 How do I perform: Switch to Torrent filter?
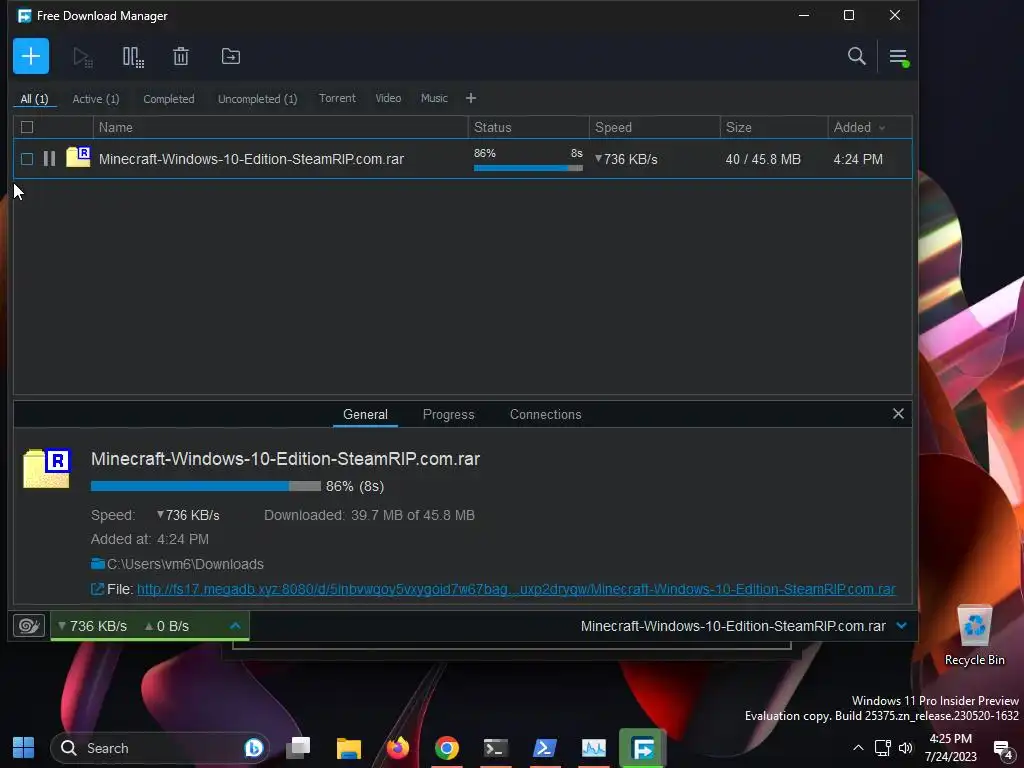tap(337, 98)
